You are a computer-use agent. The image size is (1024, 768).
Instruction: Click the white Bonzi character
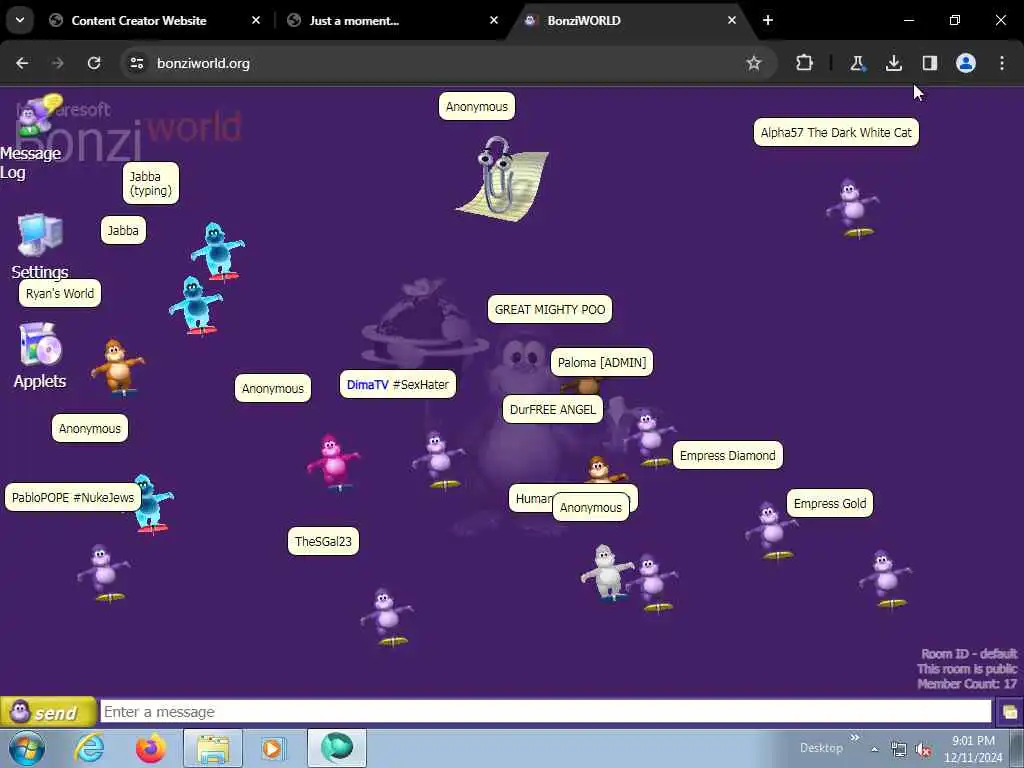point(607,572)
